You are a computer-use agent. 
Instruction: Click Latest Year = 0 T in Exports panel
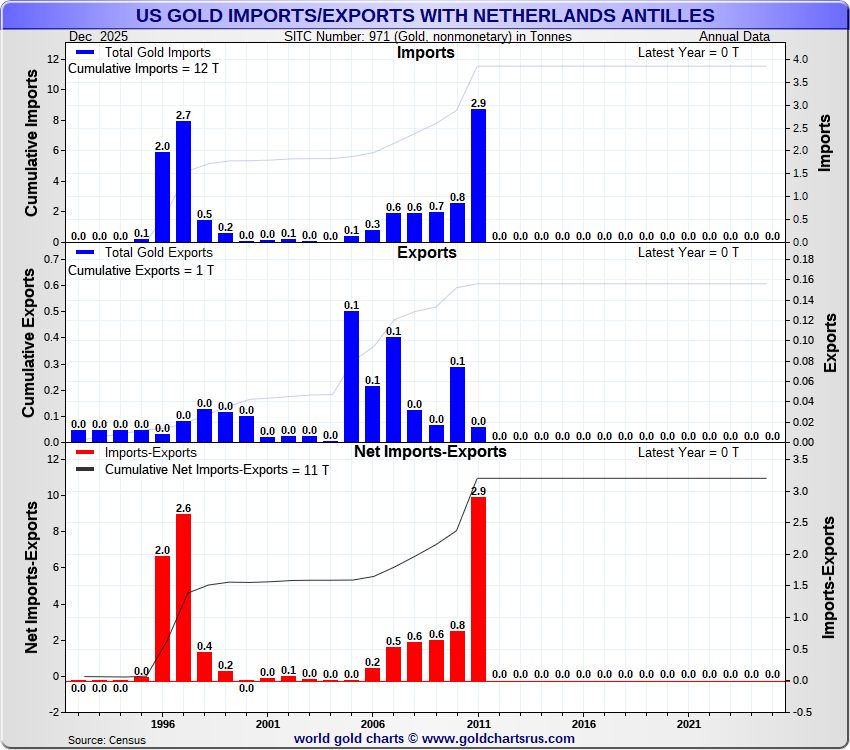688,253
